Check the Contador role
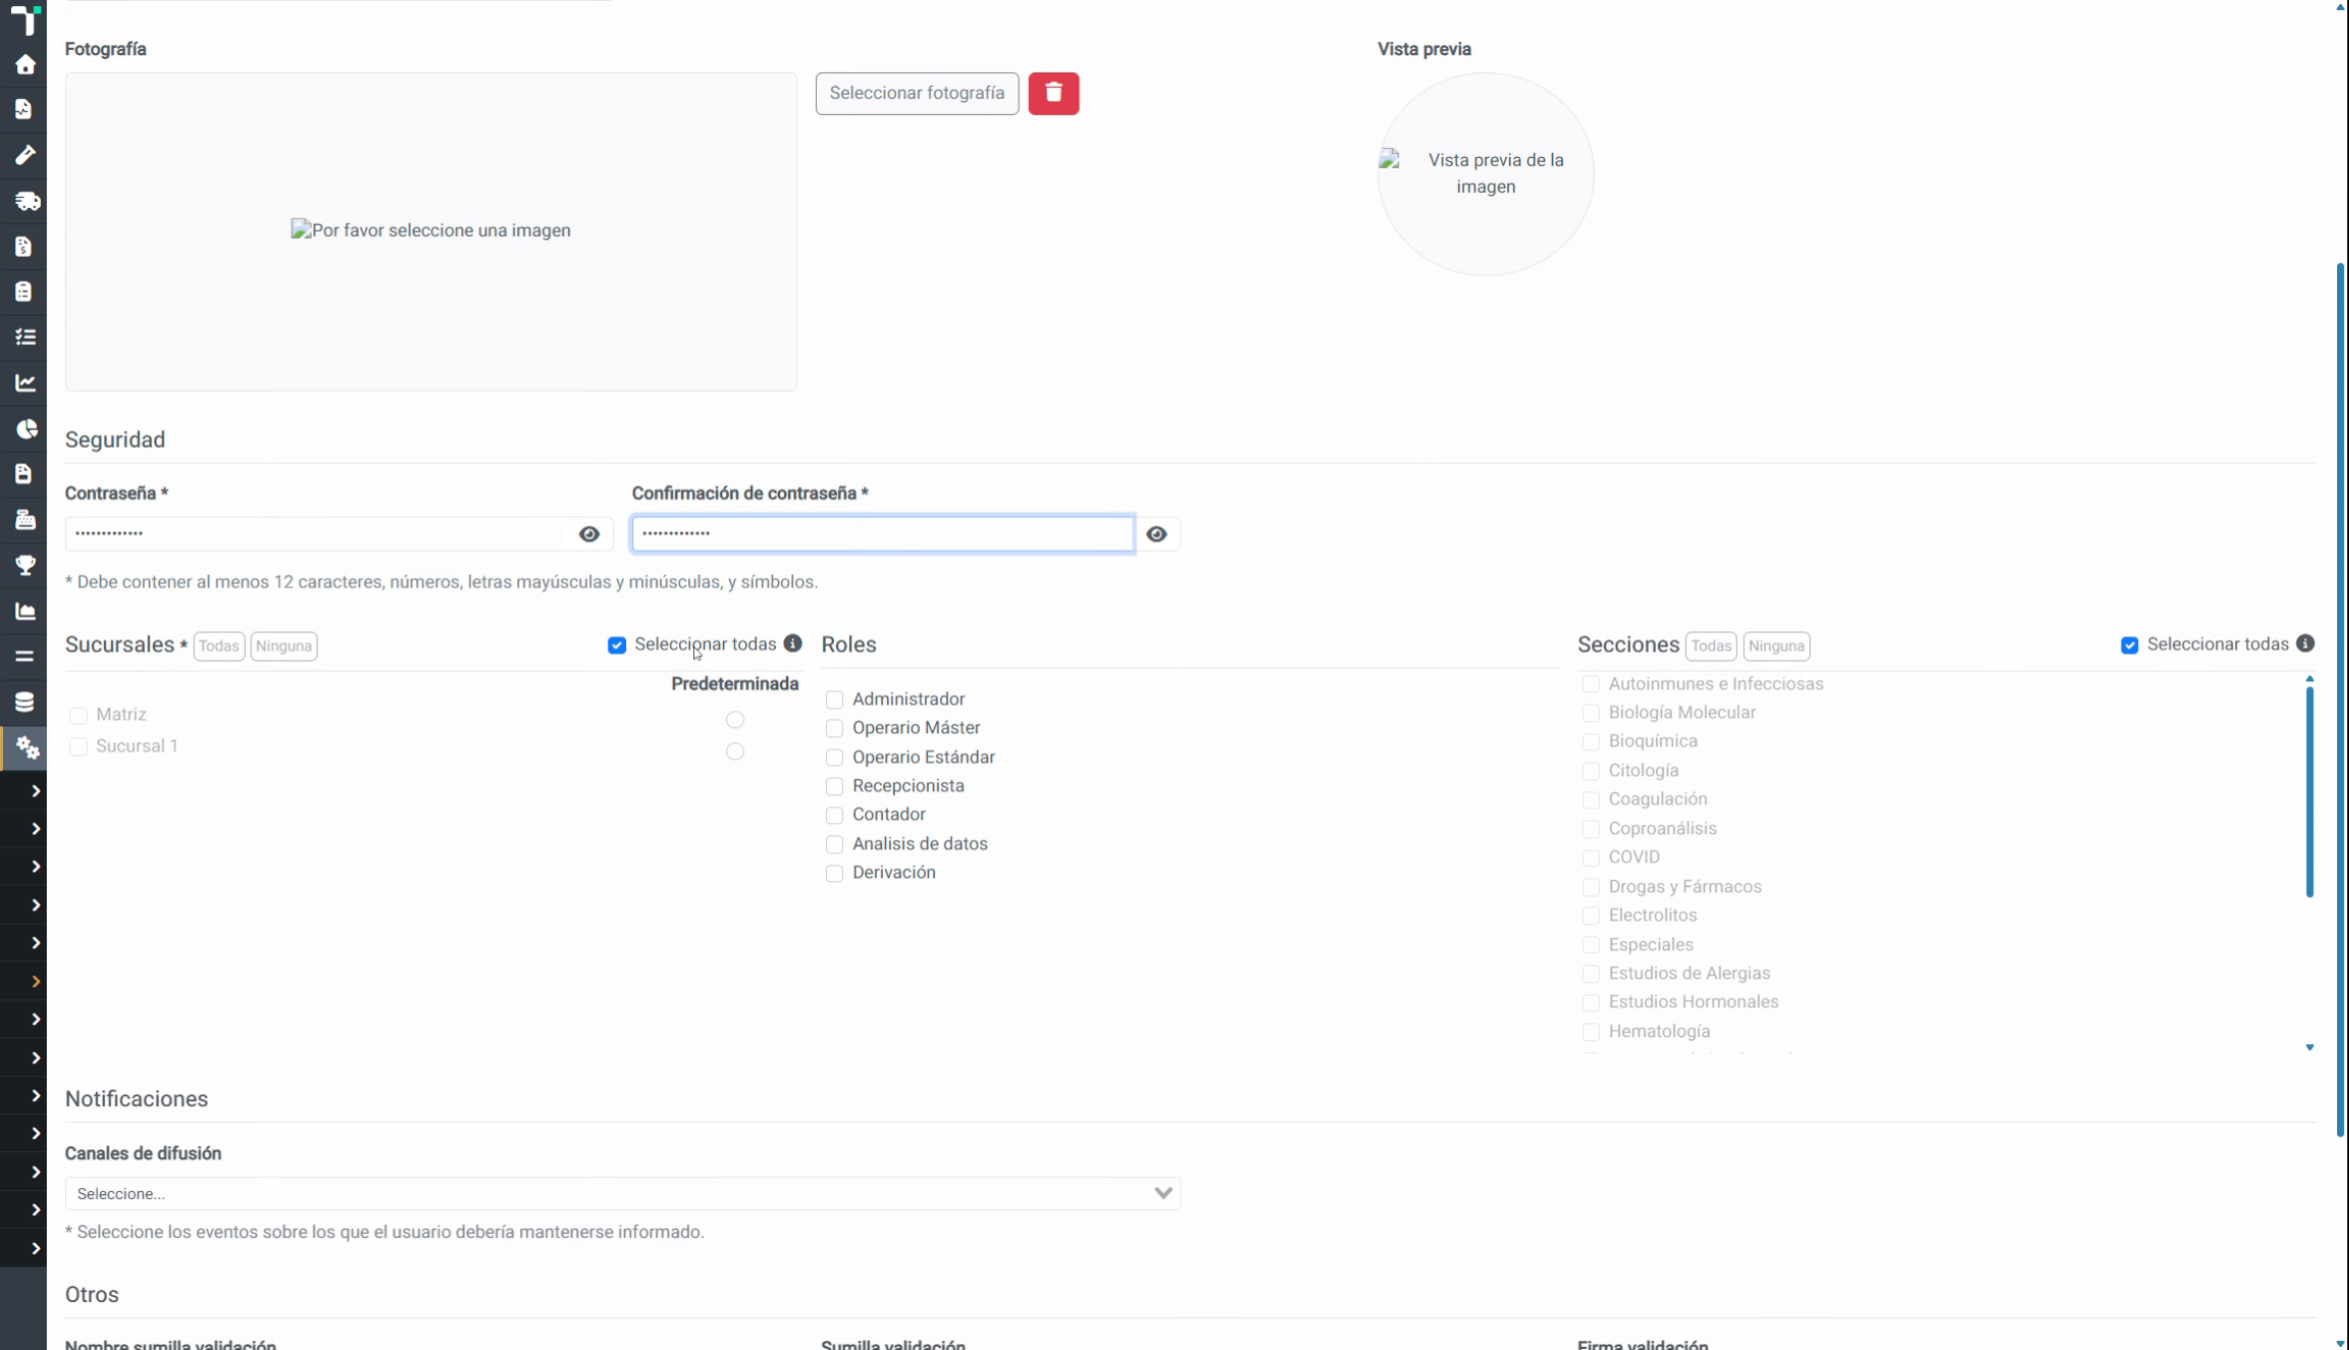Image resolution: width=2349 pixels, height=1350 pixels. [x=834, y=815]
